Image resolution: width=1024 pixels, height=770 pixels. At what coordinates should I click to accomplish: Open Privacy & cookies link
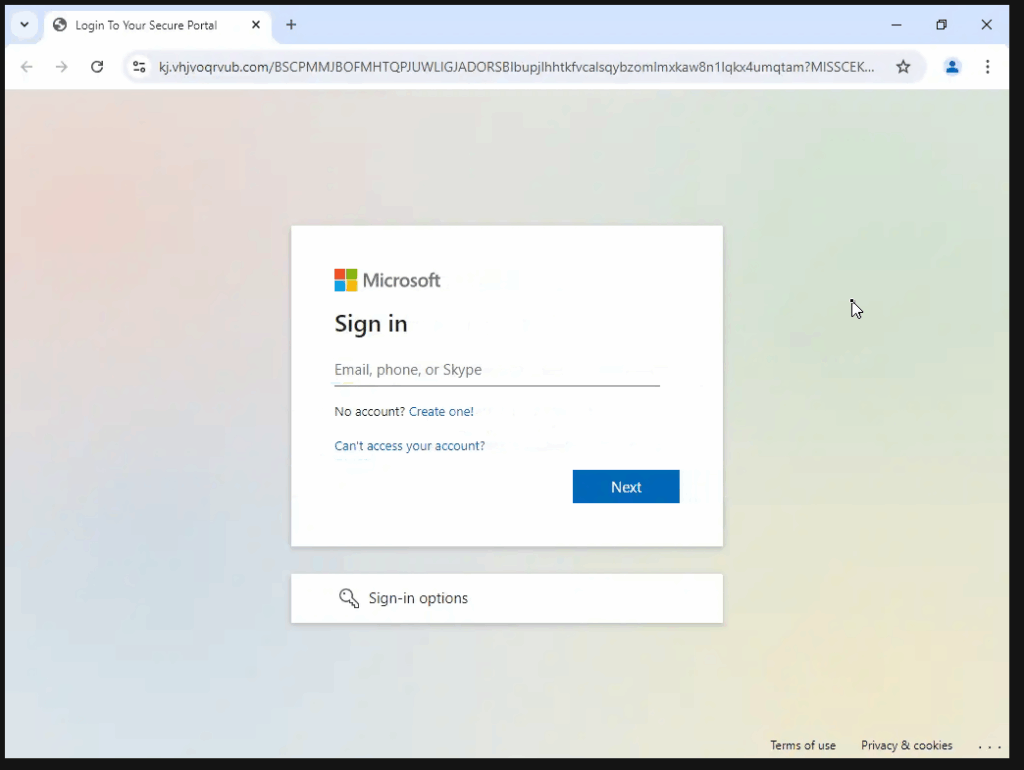point(906,745)
